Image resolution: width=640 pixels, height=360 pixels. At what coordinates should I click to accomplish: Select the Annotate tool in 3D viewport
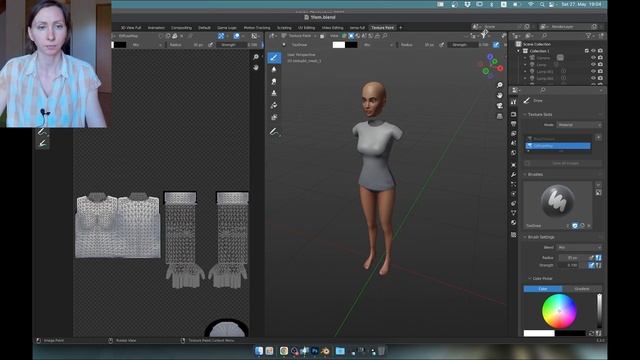point(274,131)
